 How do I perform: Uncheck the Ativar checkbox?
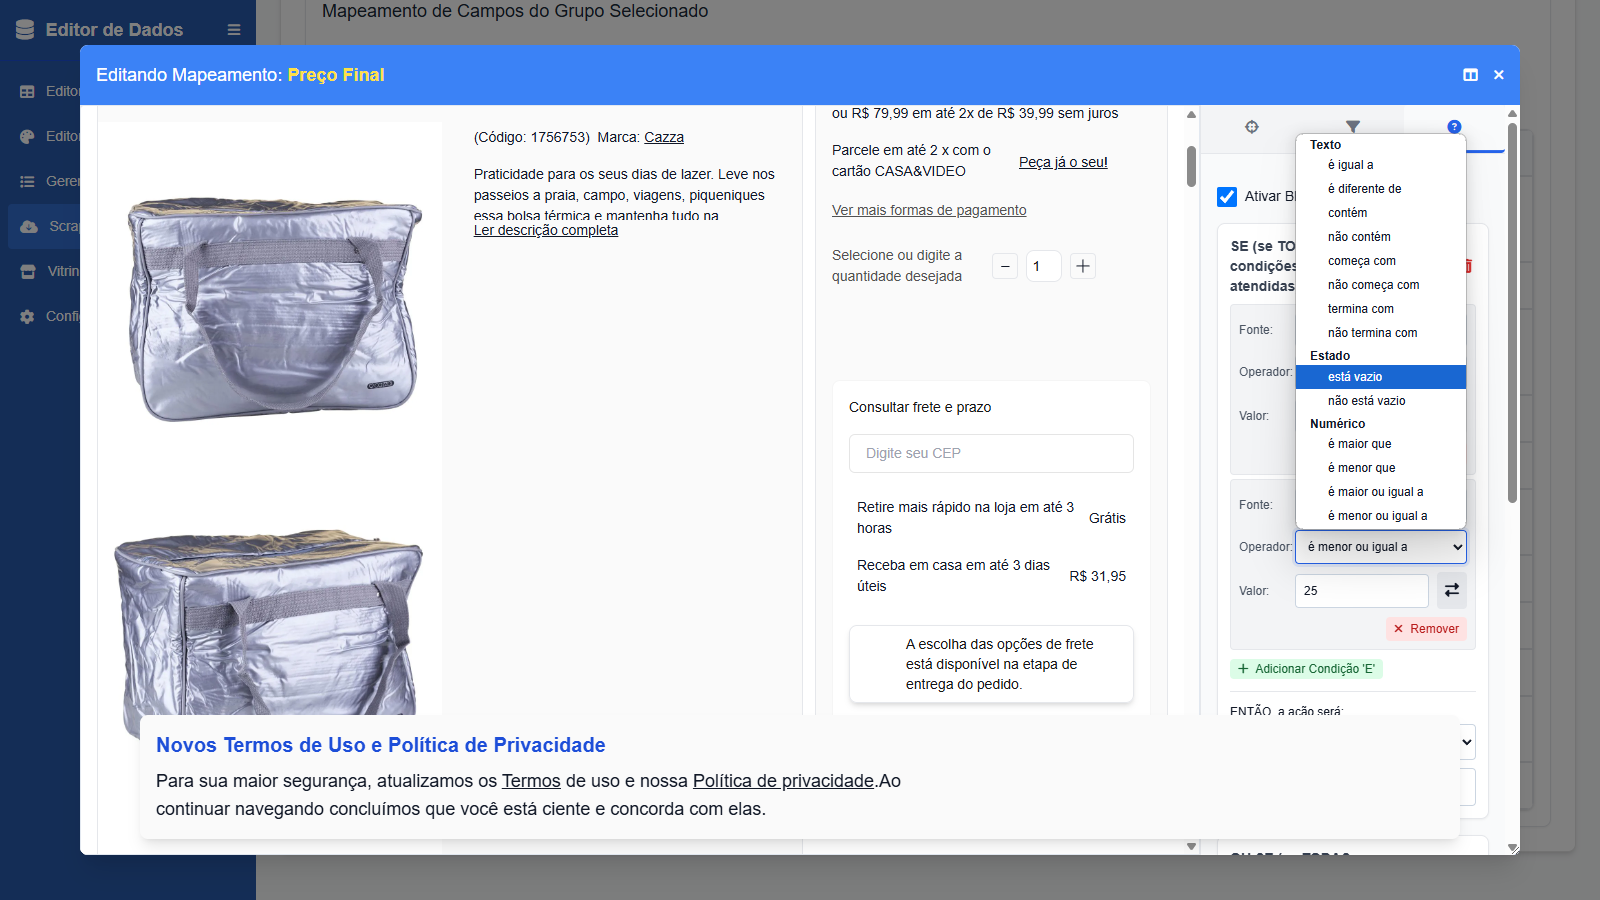point(1227,197)
